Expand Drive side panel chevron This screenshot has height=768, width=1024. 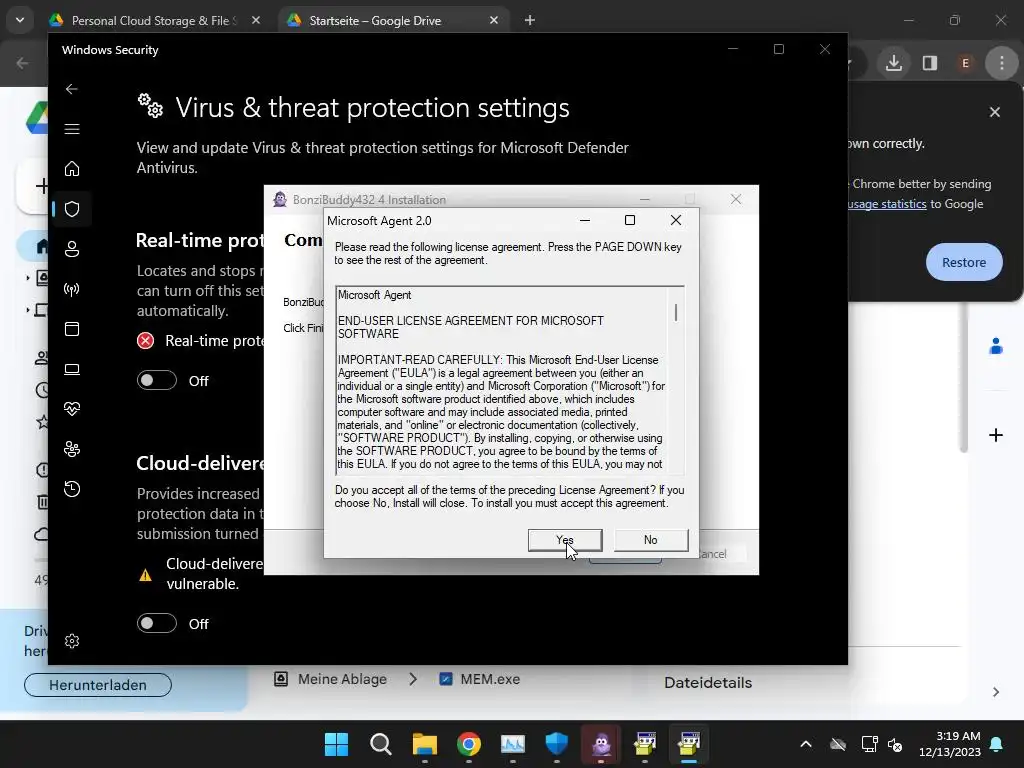995,692
